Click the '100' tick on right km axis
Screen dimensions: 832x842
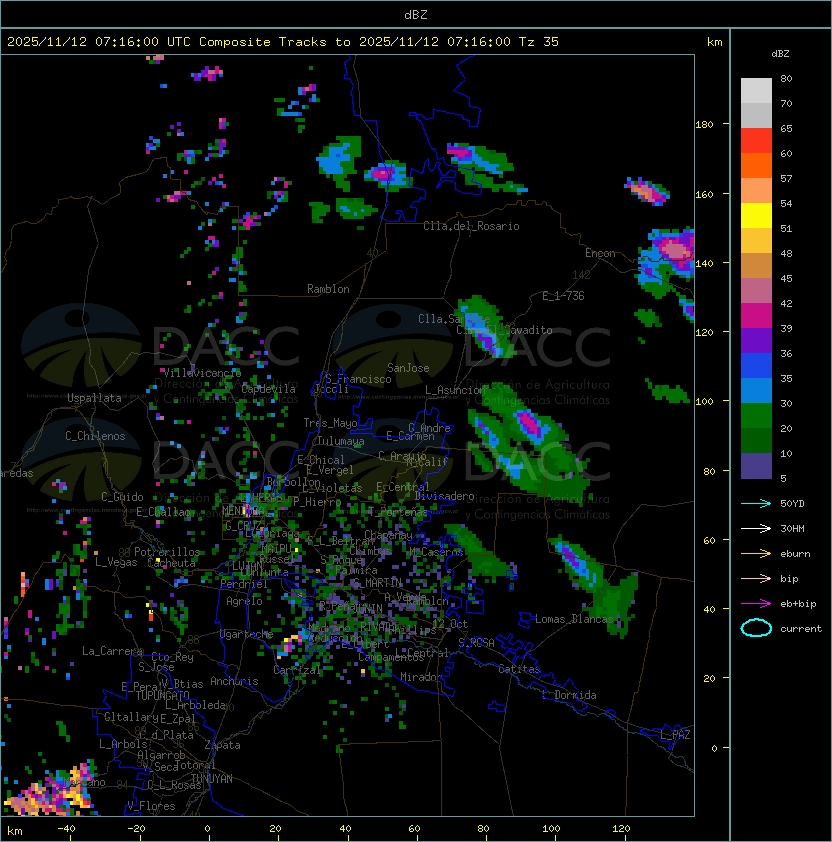[x=704, y=402]
